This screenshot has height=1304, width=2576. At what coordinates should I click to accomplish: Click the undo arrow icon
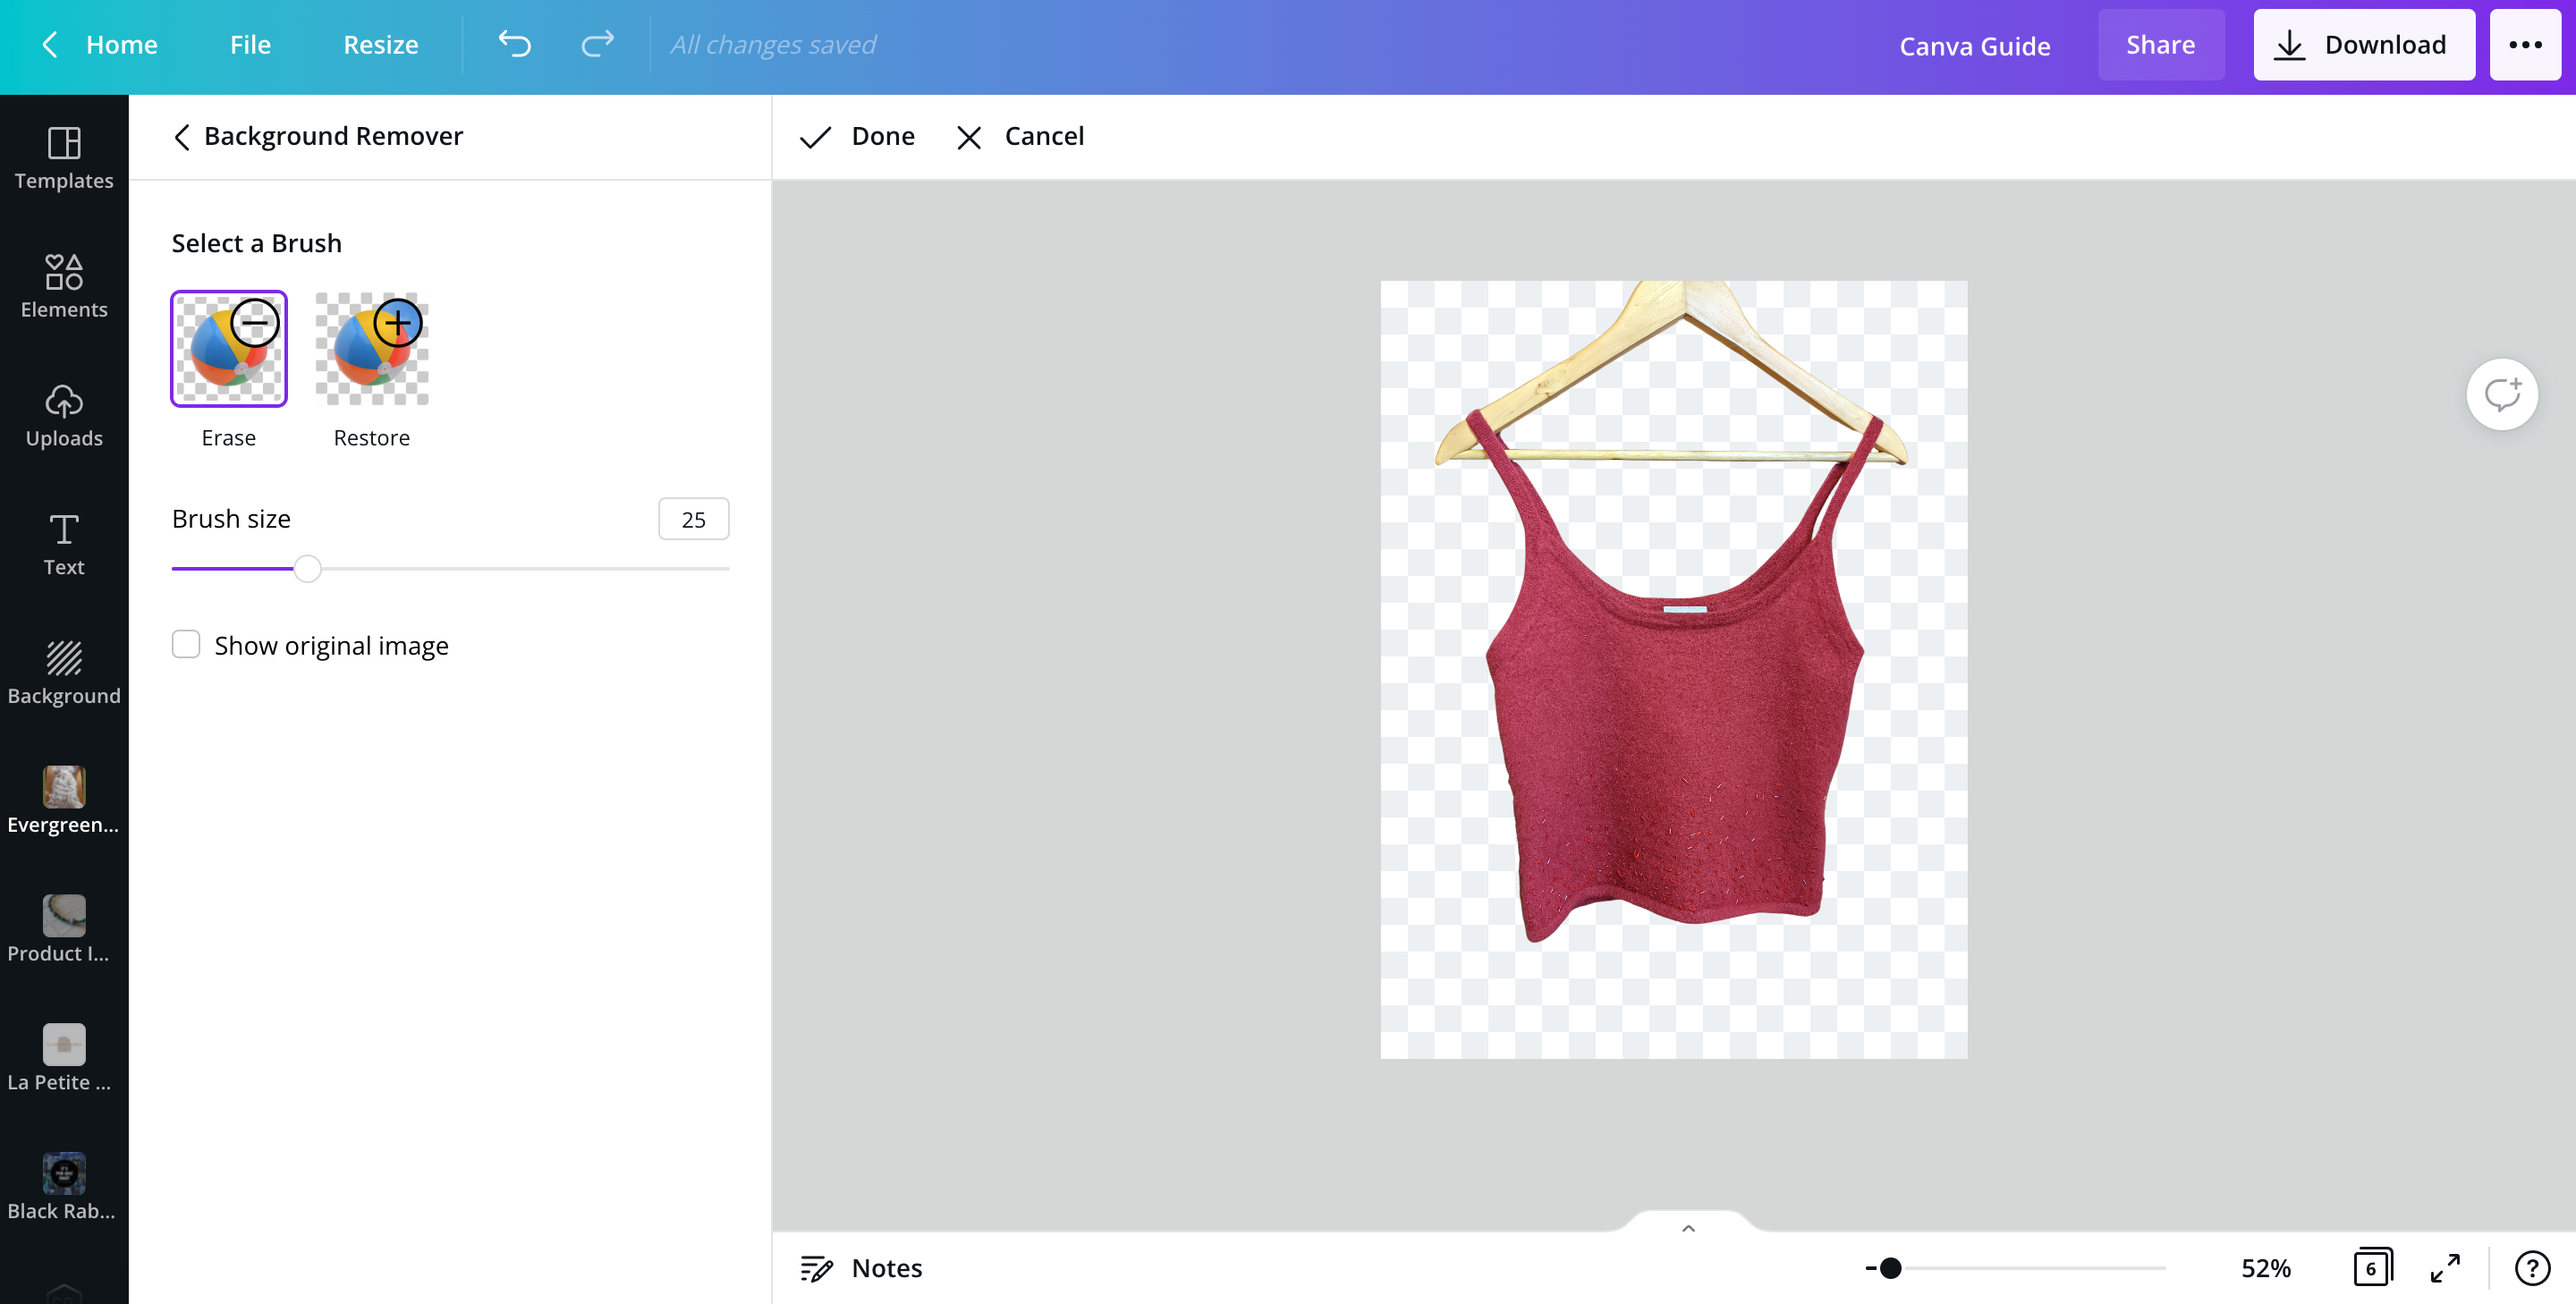514,44
